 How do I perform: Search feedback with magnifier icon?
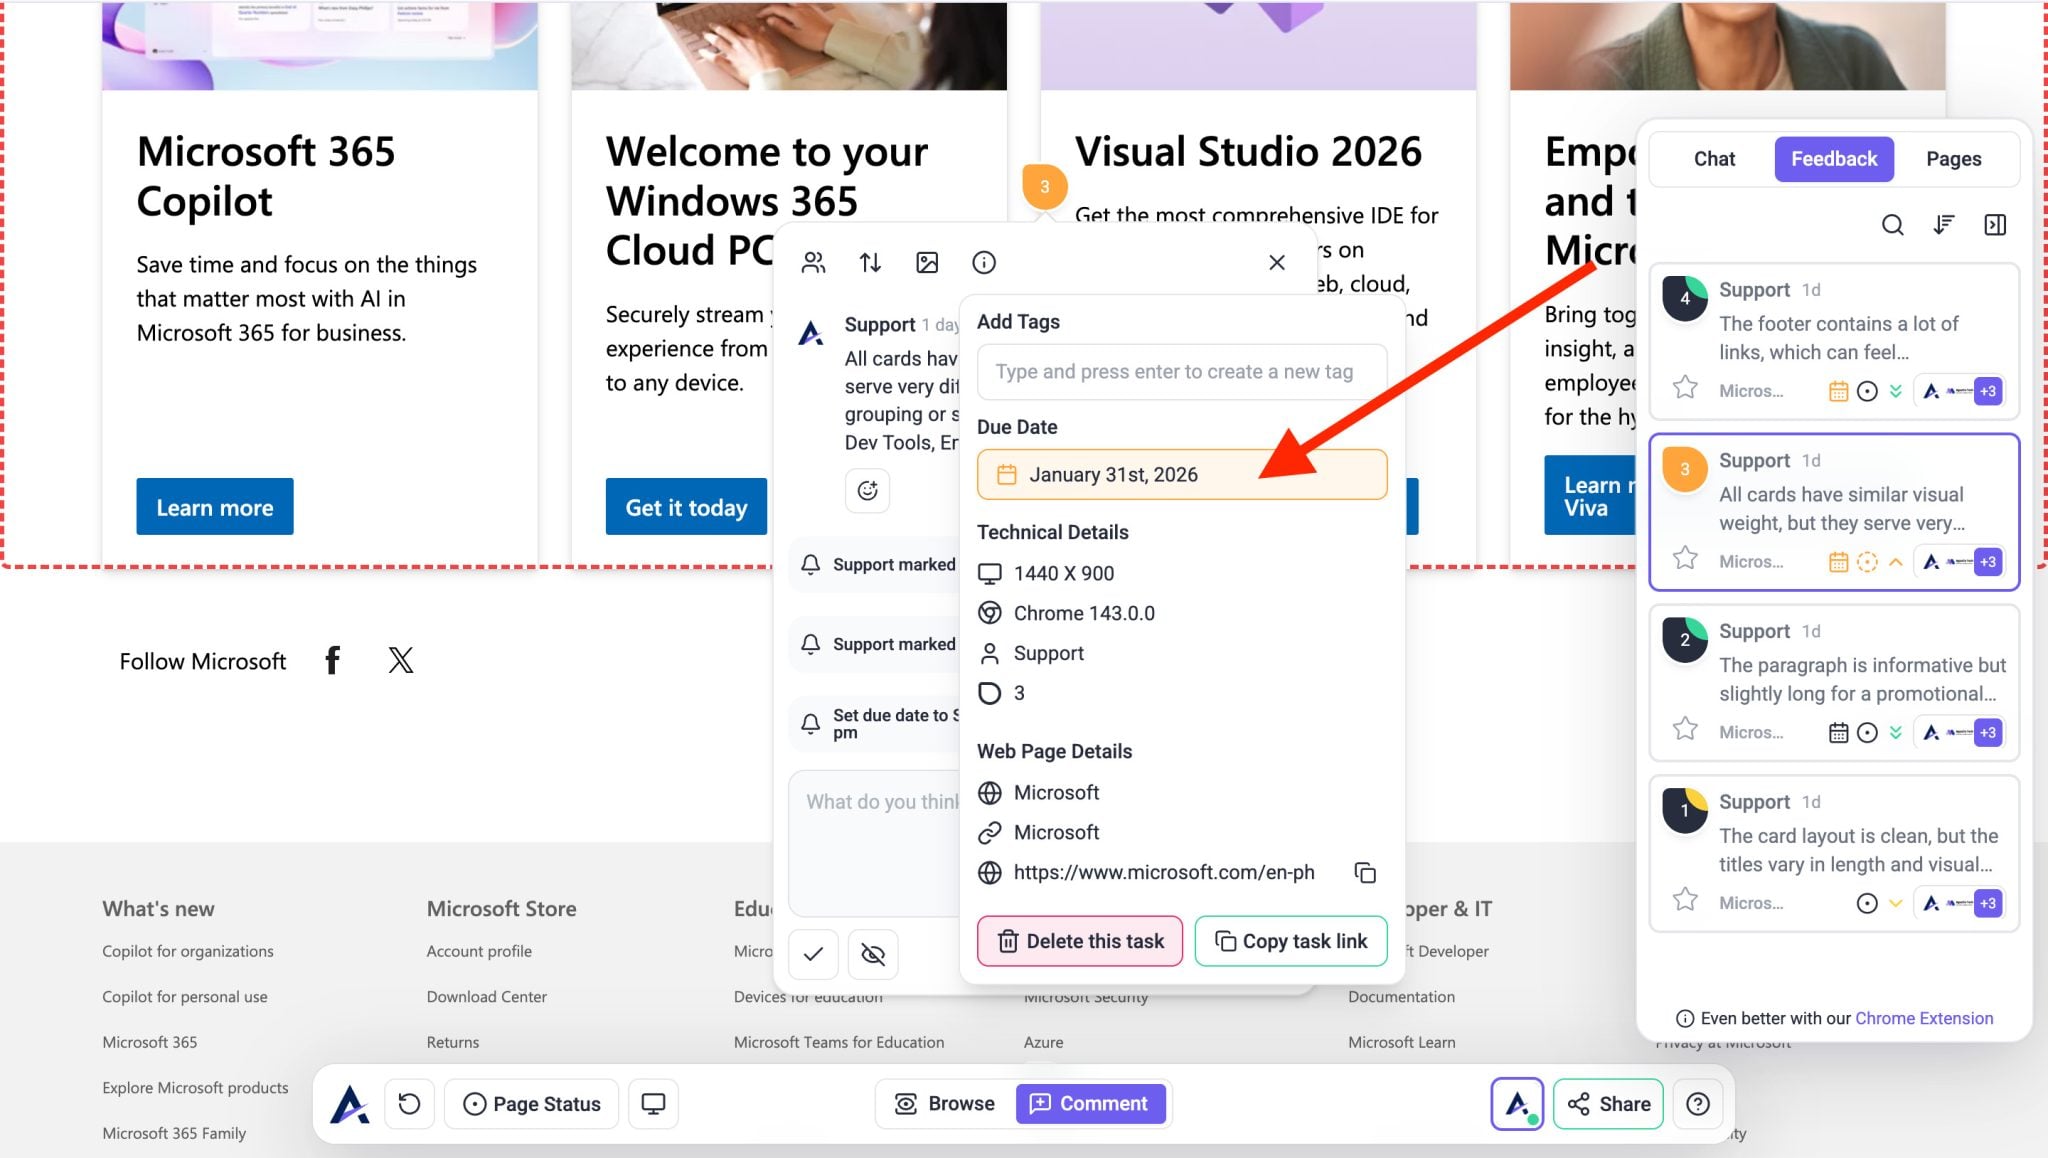1892,225
